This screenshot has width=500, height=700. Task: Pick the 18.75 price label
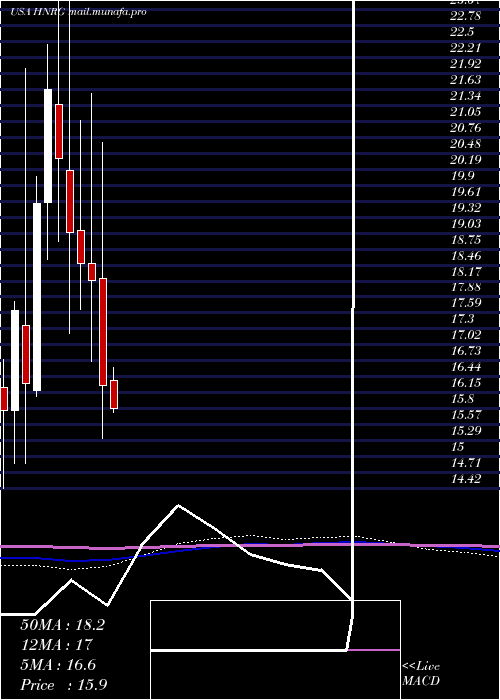coord(466,240)
